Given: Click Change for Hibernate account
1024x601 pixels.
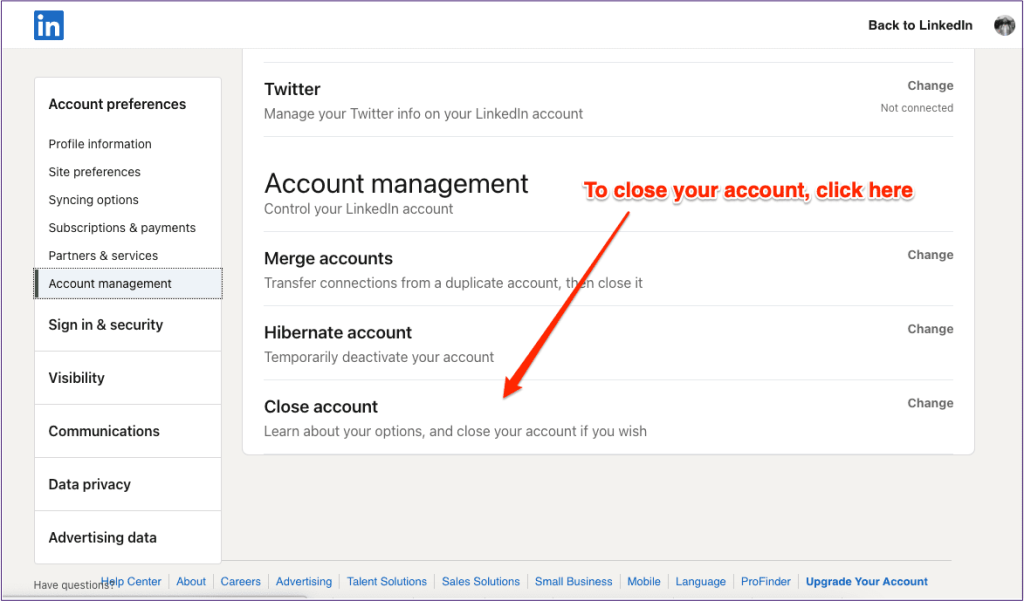Looking at the screenshot, I should 930,329.
